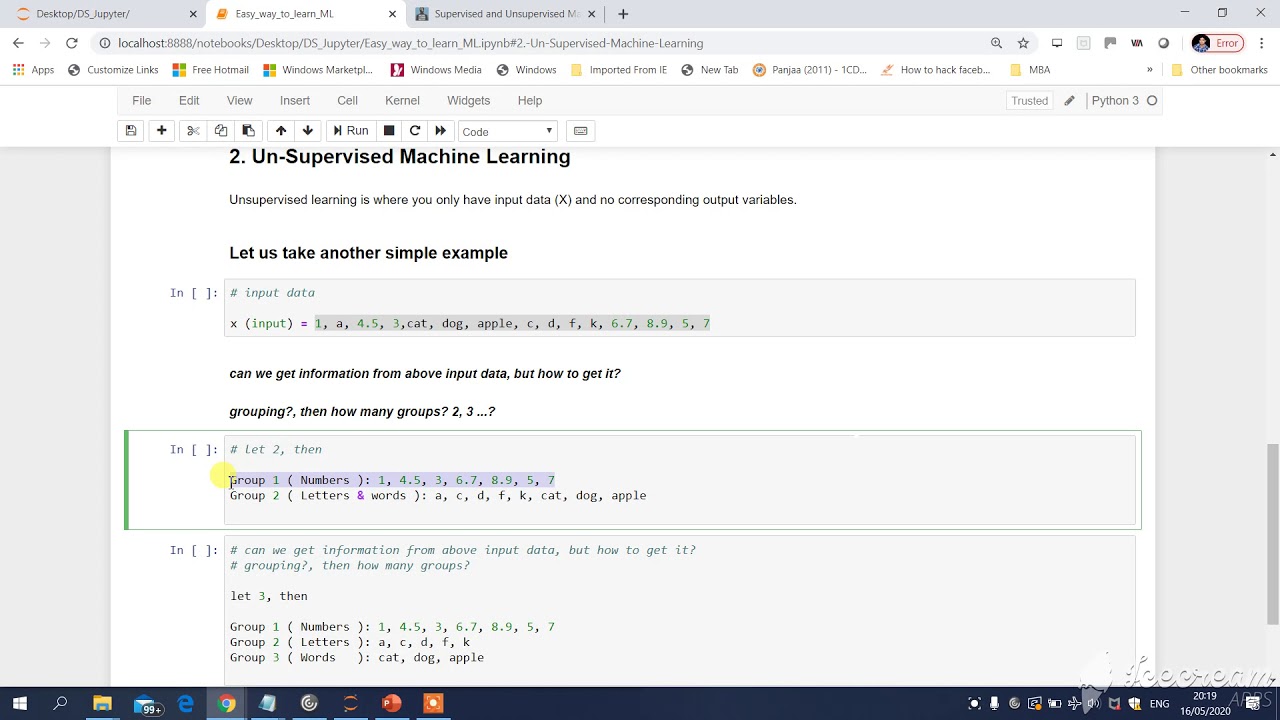Open the Other bookmarks folder
This screenshot has height=720, width=1280.
click(x=1219, y=70)
